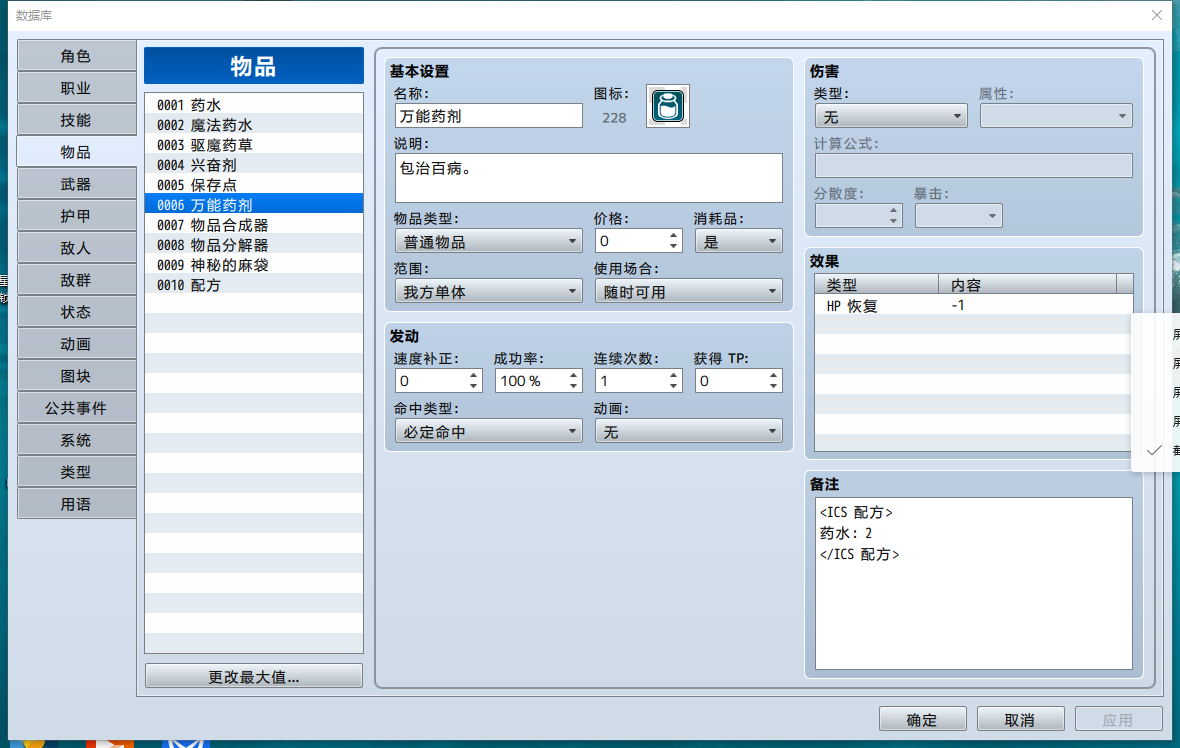Switch to the 图块 tab

click(x=76, y=376)
